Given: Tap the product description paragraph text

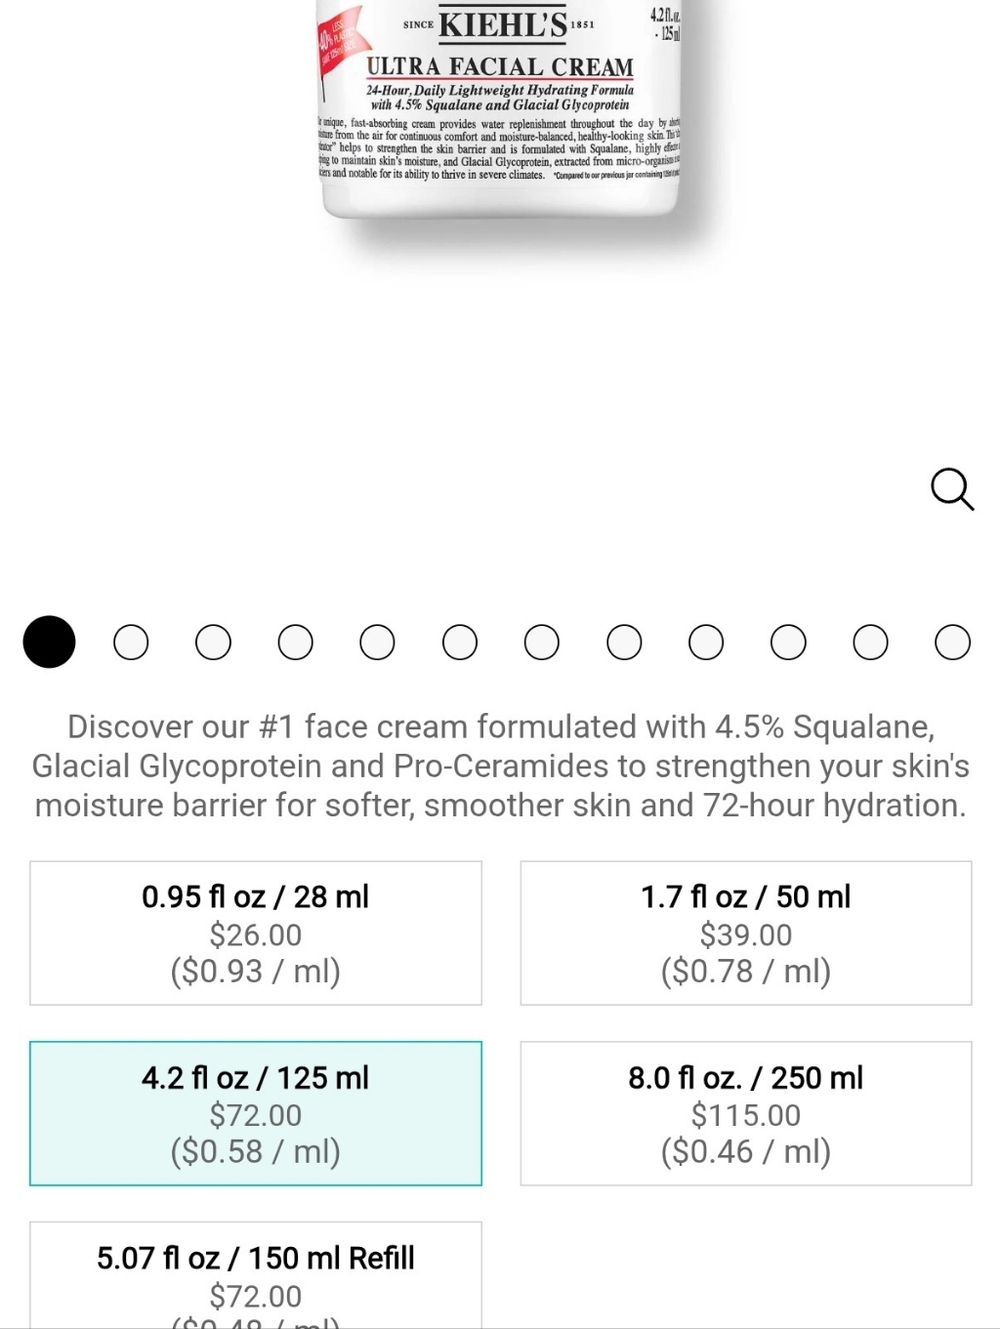Looking at the screenshot, I should click(500, 766).
